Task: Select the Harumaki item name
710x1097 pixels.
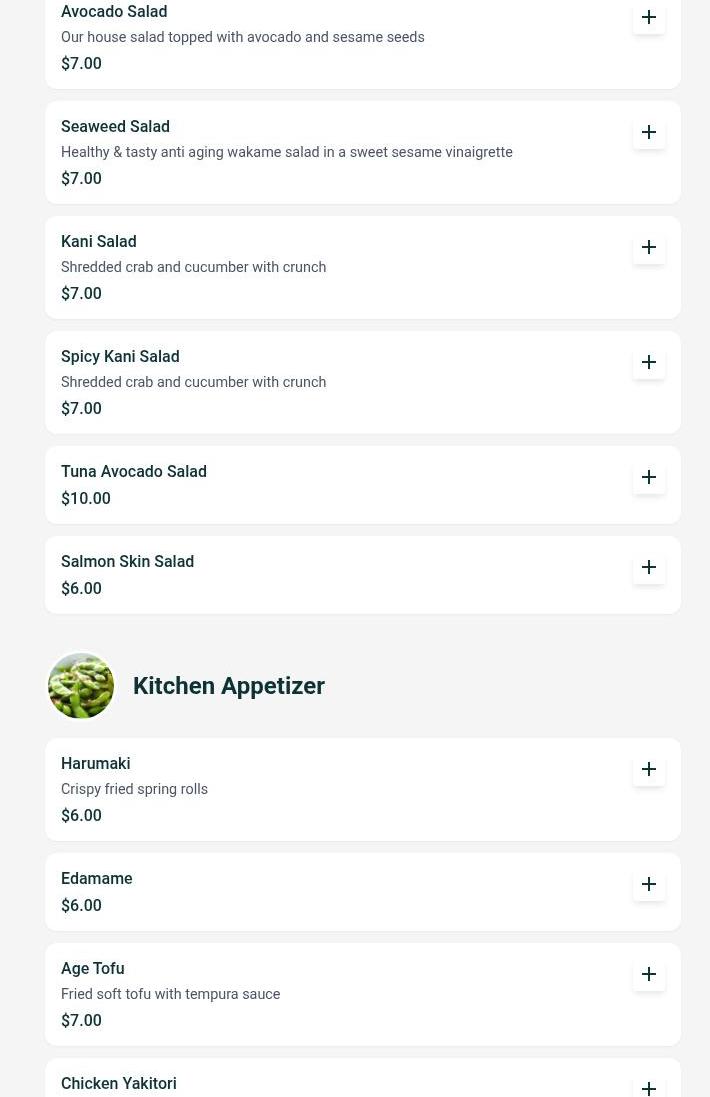Action: click(96, 763)
